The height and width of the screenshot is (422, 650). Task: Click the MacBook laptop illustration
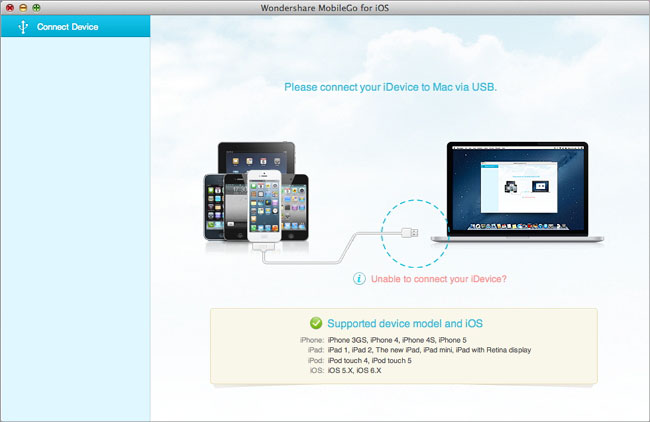tap(517, 192)
